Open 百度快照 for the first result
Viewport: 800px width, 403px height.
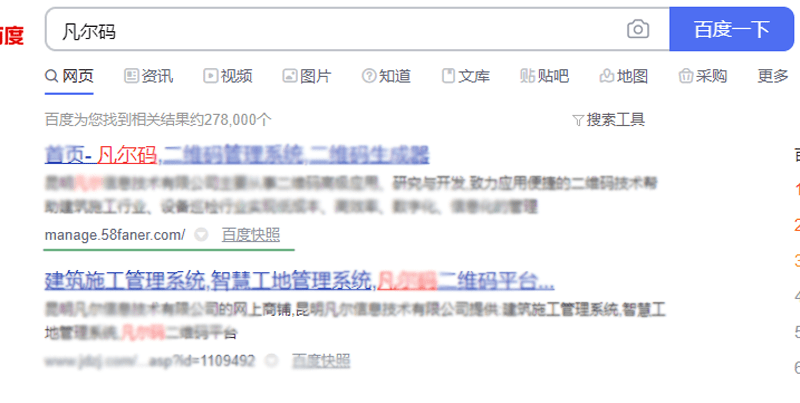tap(251, 235)
